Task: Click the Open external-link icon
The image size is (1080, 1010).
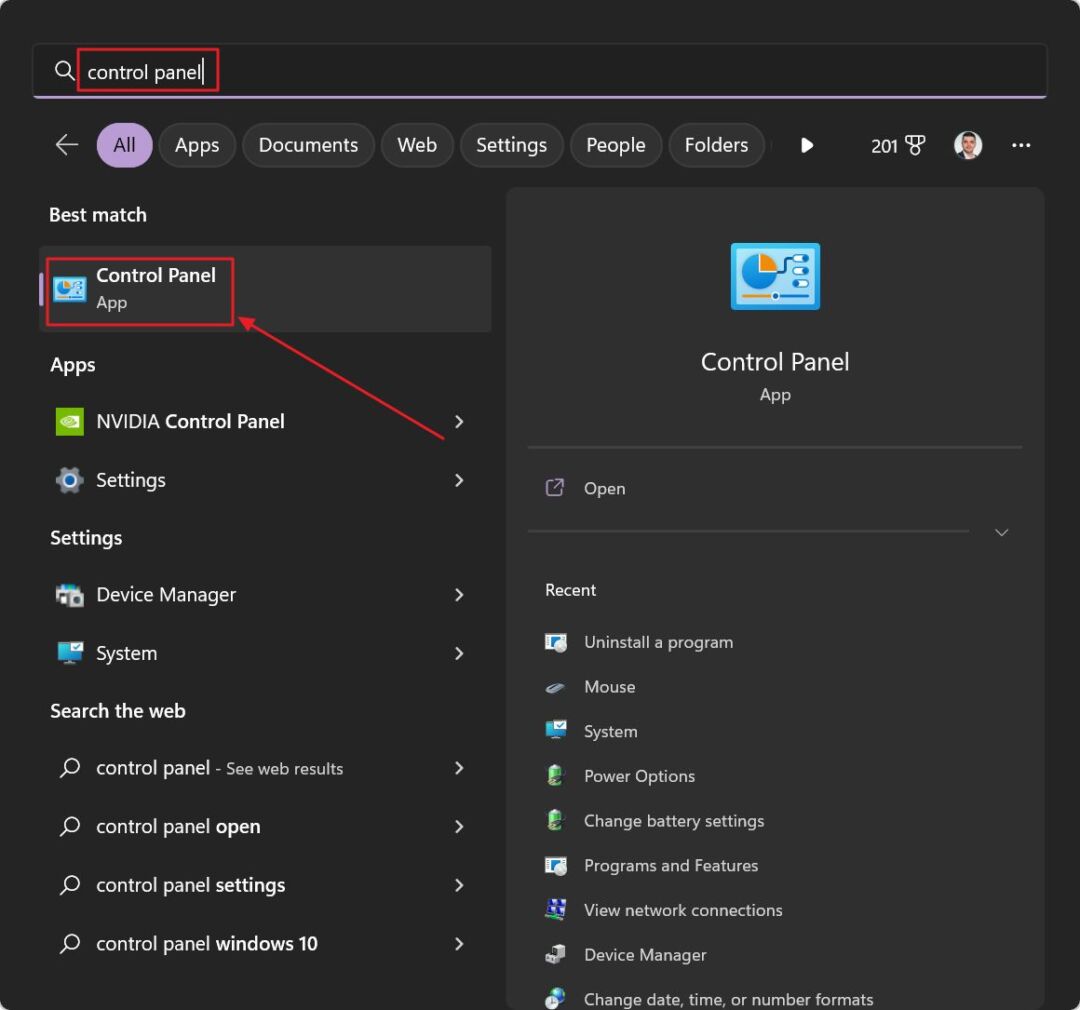Action: pos(554,488)
